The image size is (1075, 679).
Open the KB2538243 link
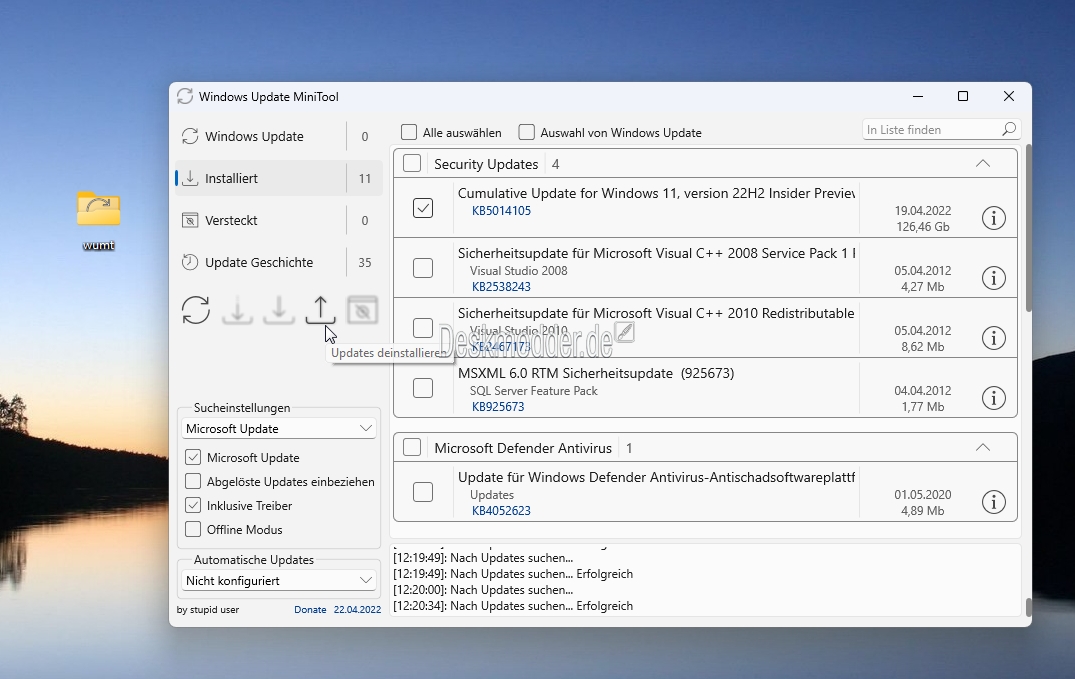[x=501, y=287]
